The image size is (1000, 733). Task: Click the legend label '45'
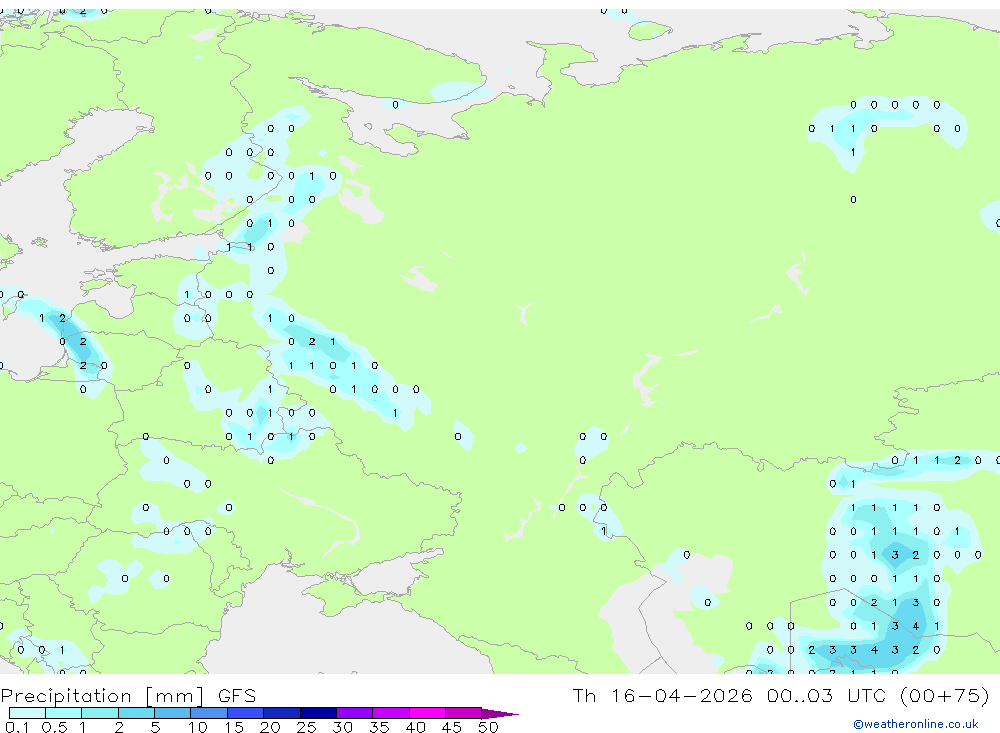(x=452, y=727)
